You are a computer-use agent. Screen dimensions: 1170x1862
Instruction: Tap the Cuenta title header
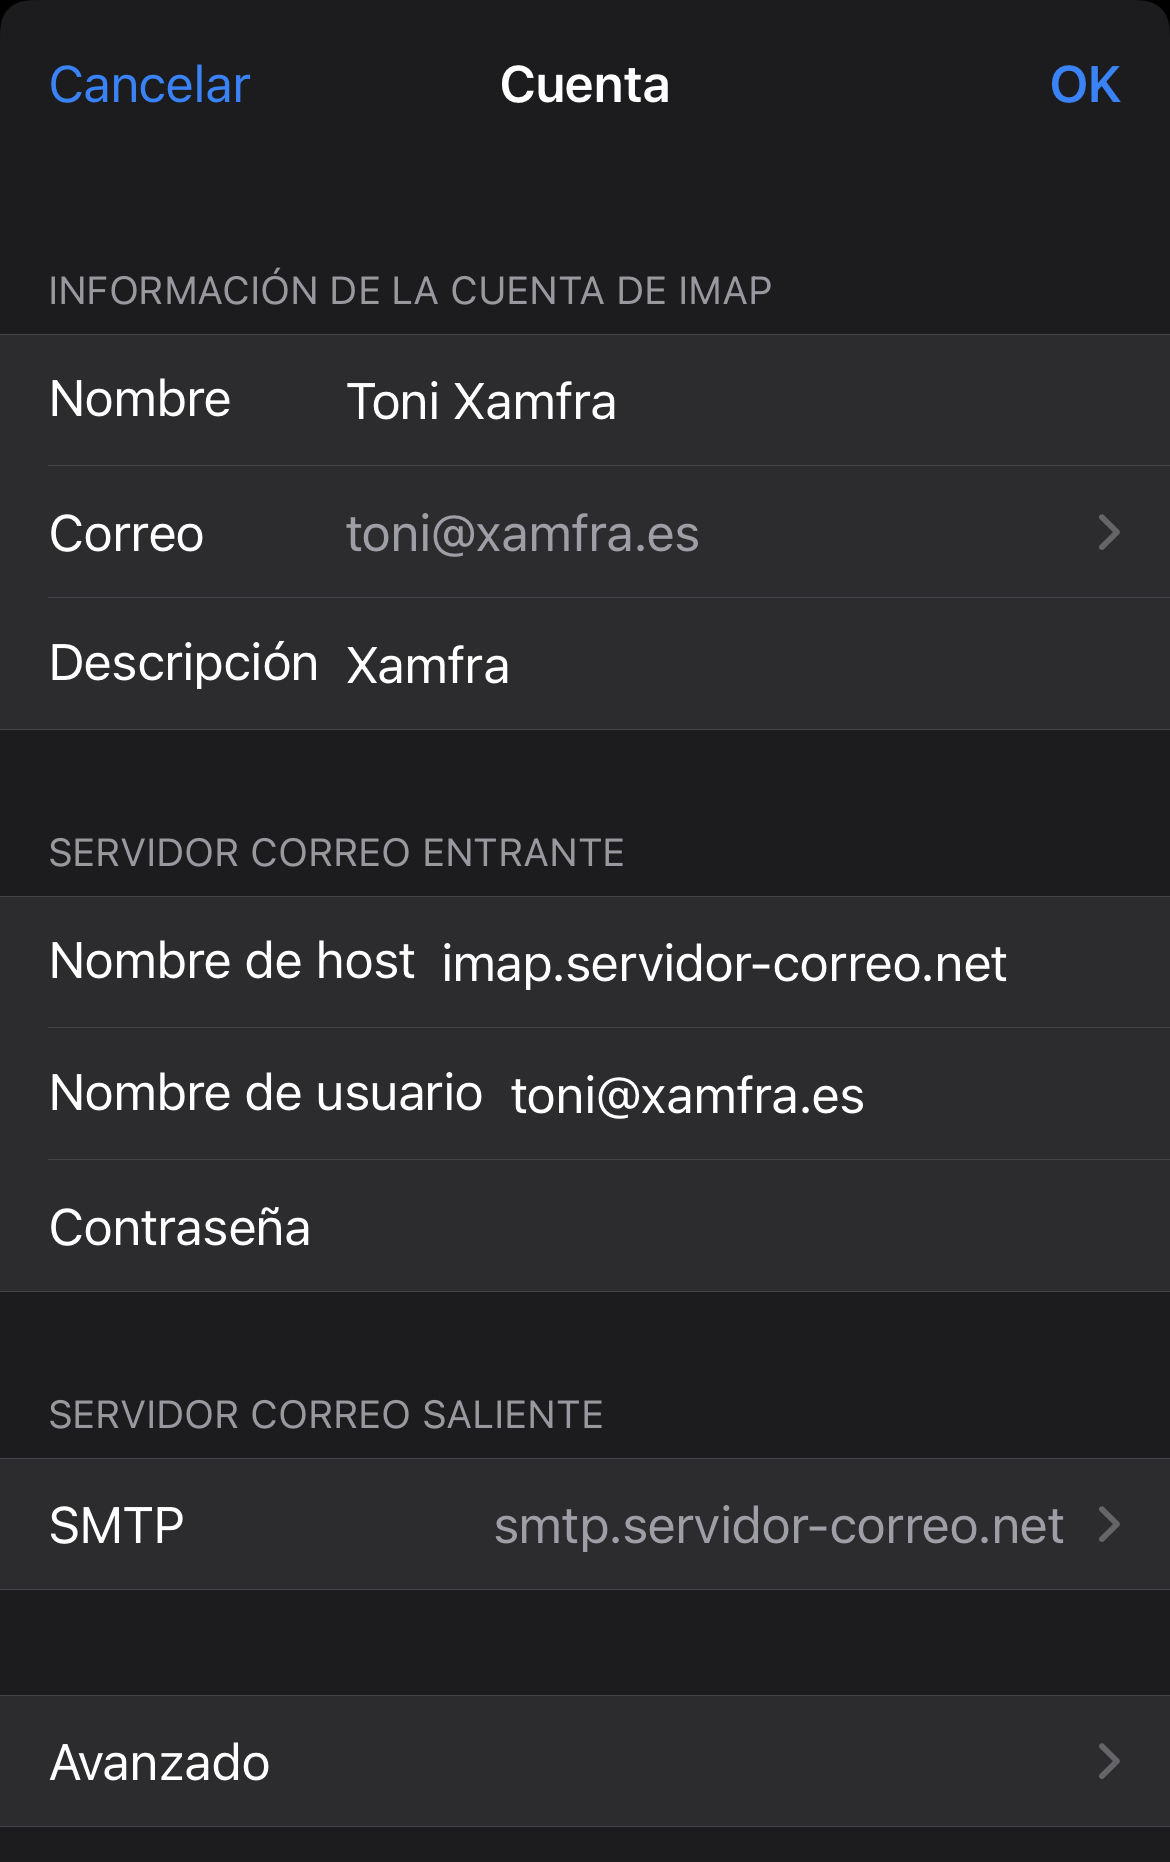[585, 85]
